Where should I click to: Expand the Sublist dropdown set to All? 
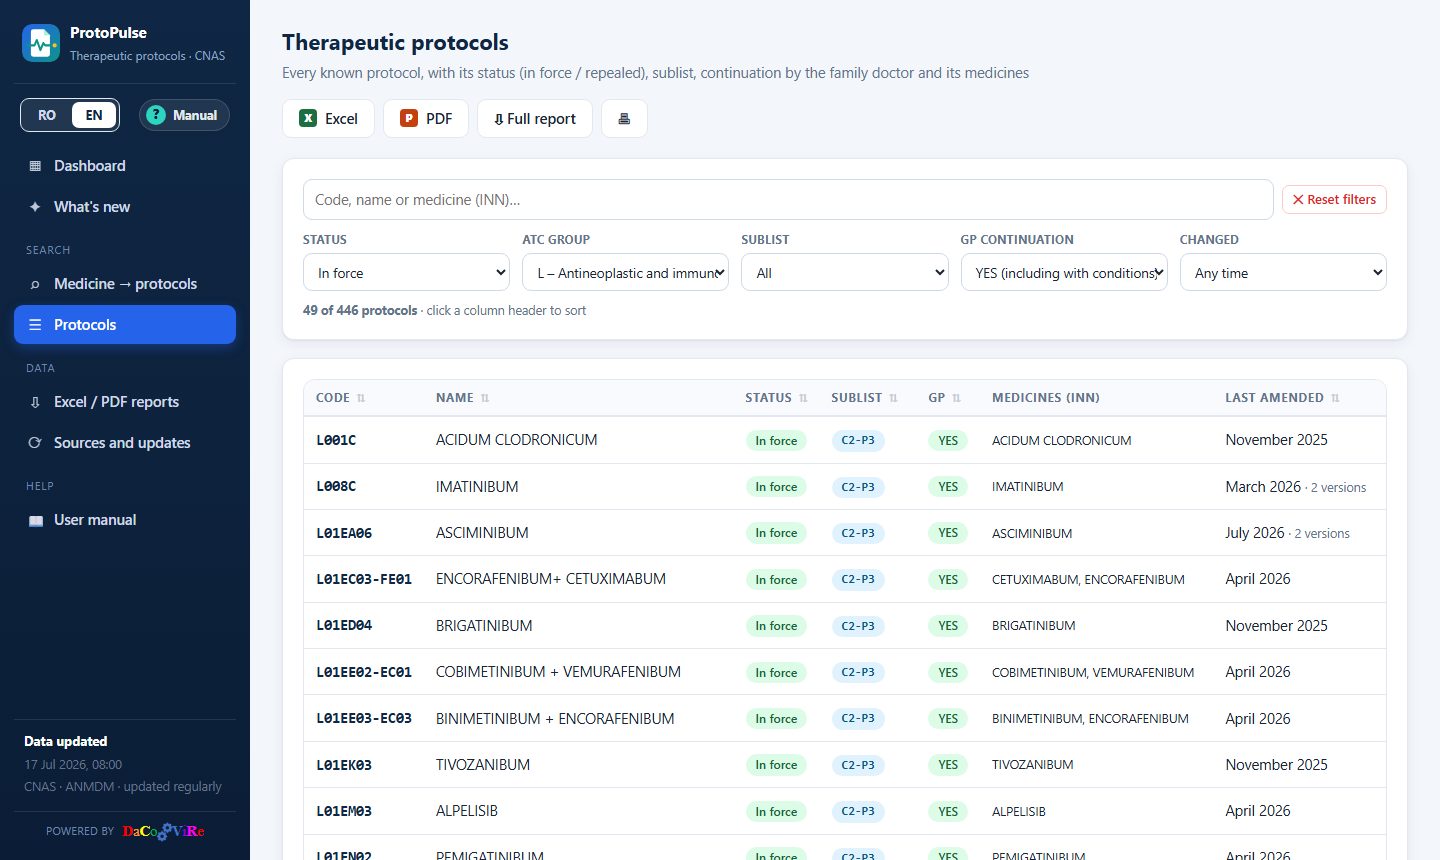tap(844, 272)
